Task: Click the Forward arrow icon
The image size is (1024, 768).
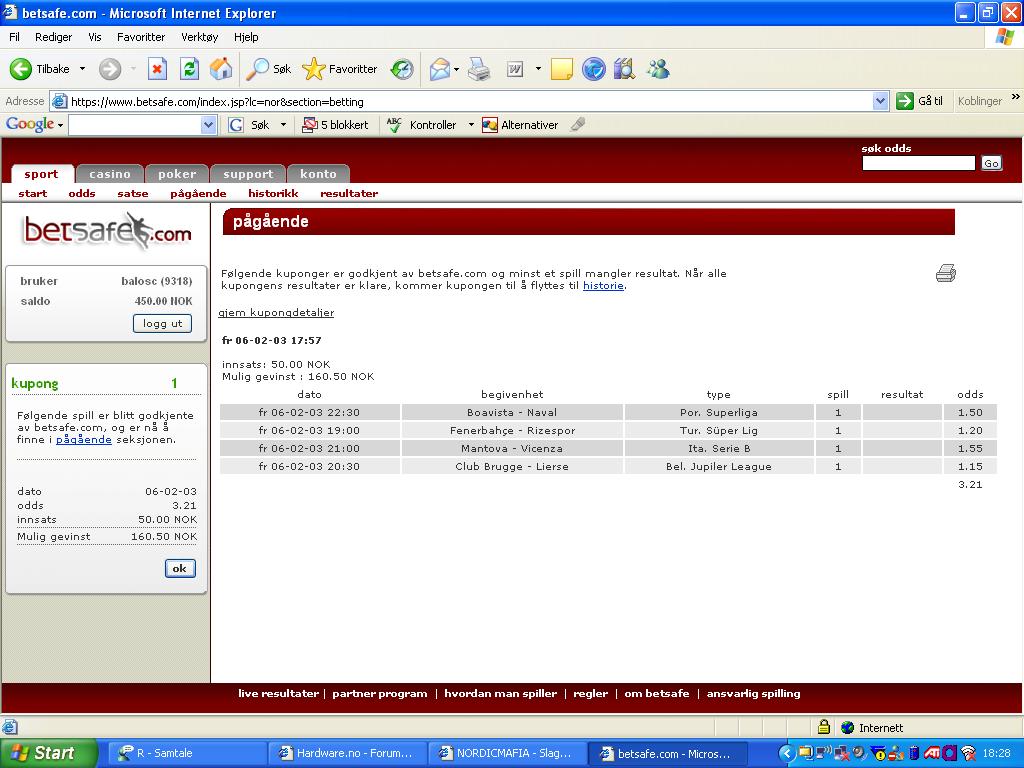Action: tap(110, 69)
